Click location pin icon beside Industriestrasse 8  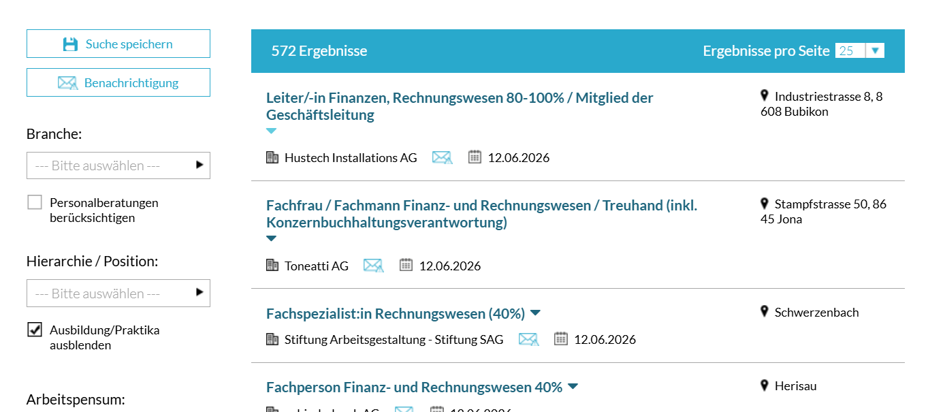pyautogui.click(x=765, y=96)
